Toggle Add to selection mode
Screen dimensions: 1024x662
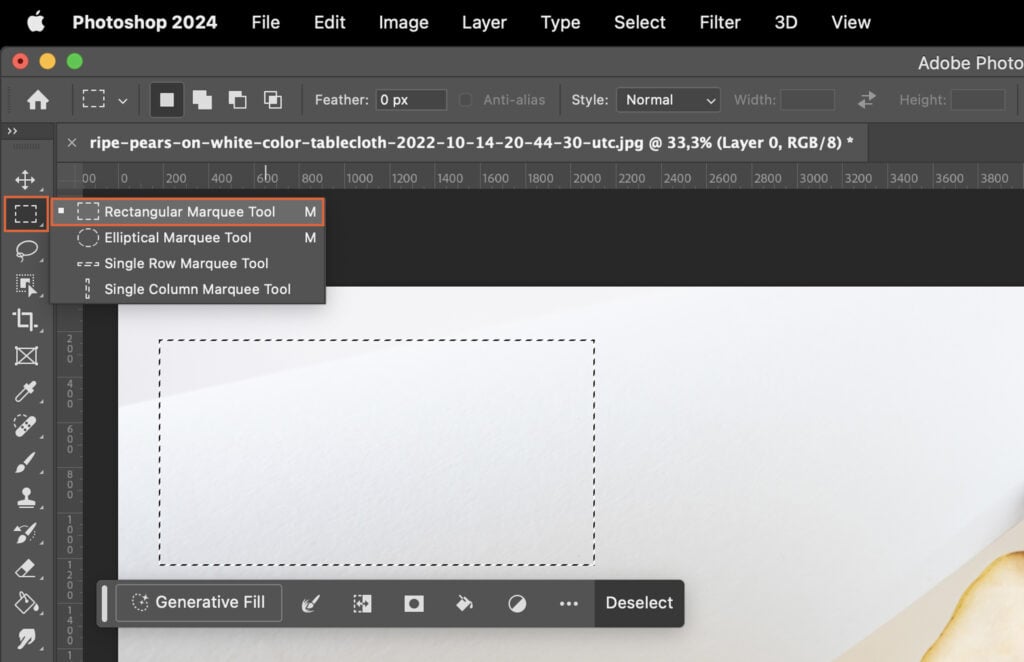pyautogui.click(x=202, y=100)
